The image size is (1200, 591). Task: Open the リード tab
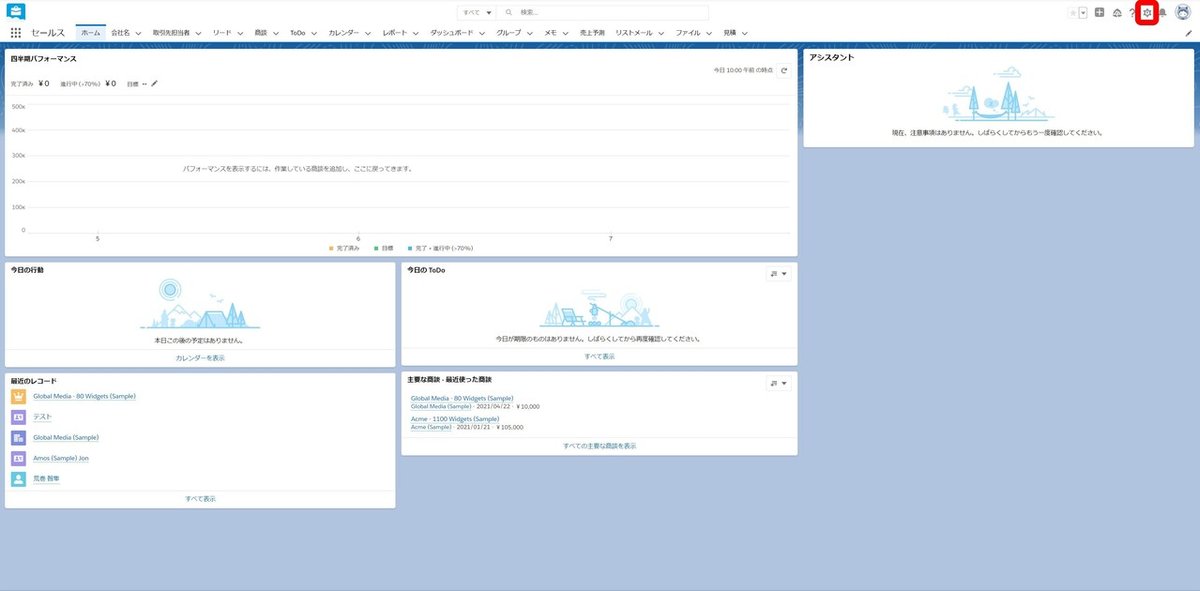click(222, 33)
